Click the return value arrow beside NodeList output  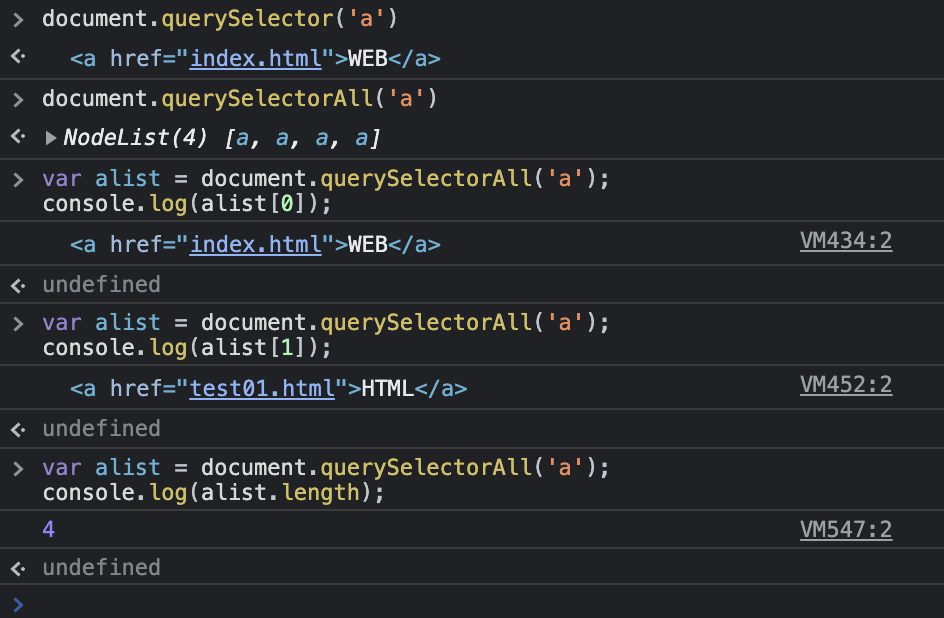point(16,138)
